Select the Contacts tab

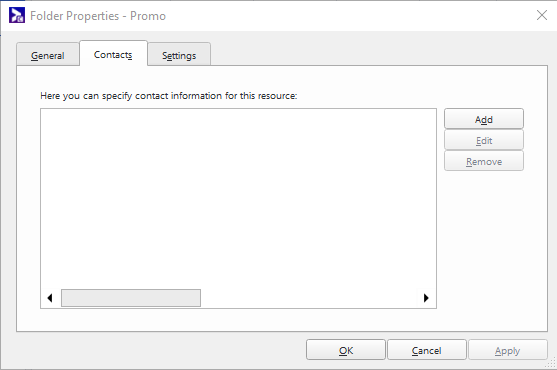(113, 54)
